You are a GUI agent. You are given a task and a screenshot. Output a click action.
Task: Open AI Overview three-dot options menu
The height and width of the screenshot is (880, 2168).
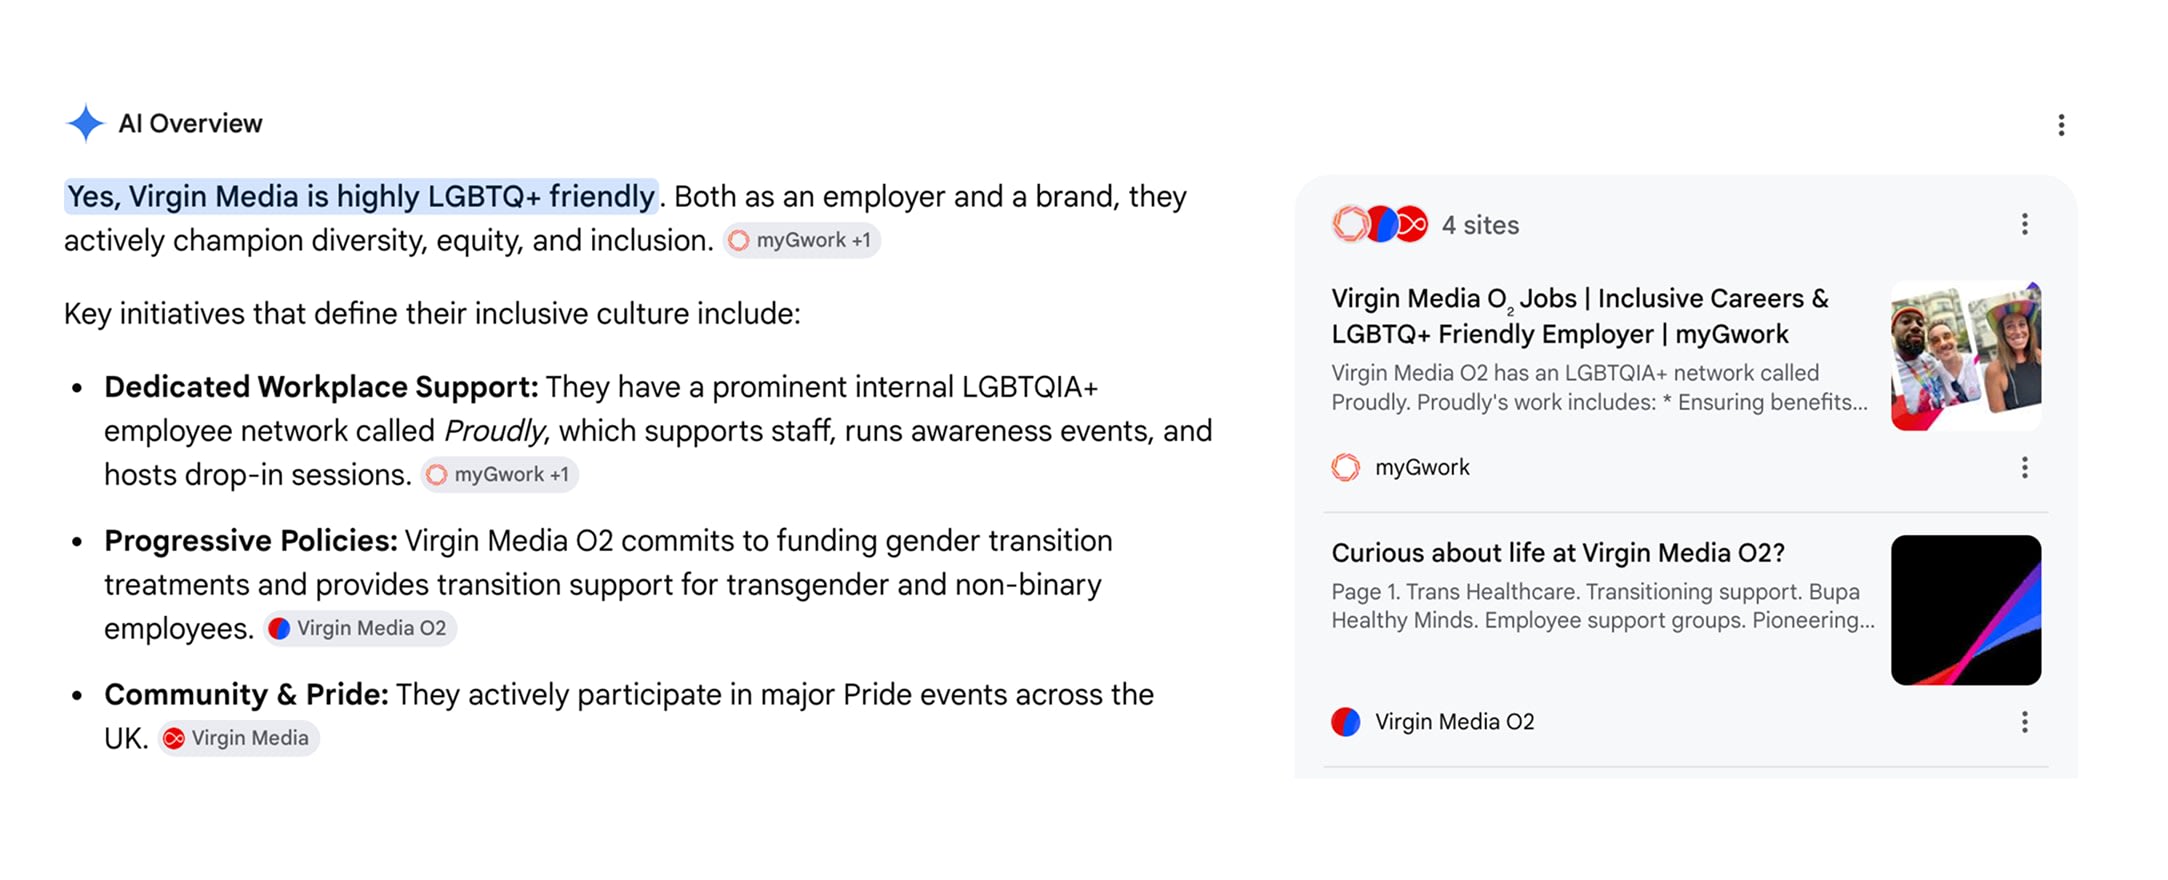click(x=2061, y=125)
